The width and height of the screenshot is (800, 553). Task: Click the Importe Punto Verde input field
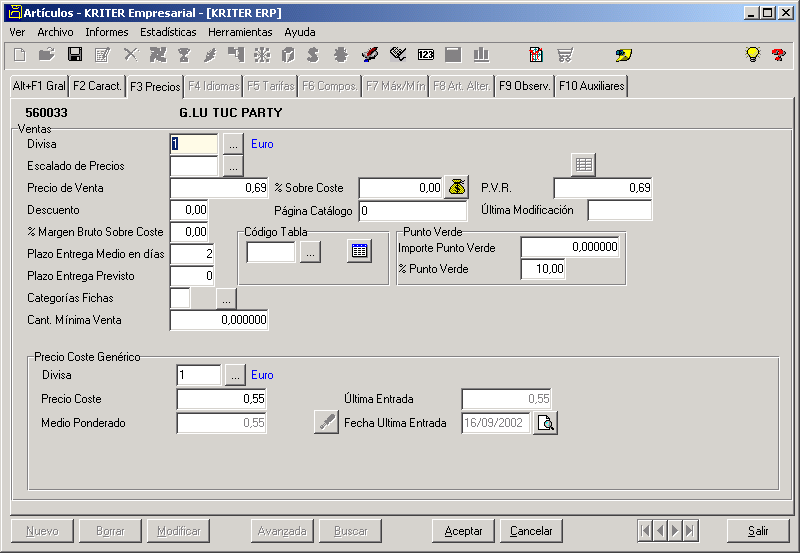pyautogui.click(x=570, y=247)
